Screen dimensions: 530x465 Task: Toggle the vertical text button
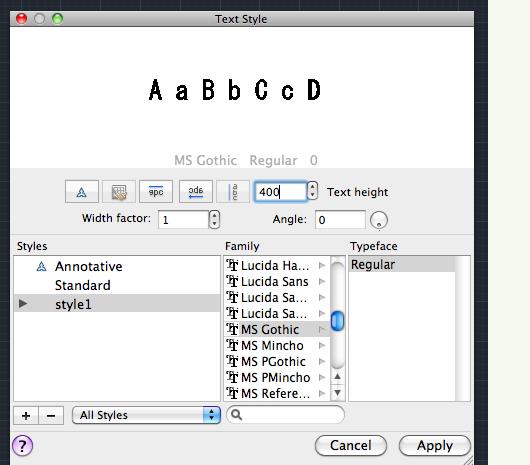click(x=233, y=192)
